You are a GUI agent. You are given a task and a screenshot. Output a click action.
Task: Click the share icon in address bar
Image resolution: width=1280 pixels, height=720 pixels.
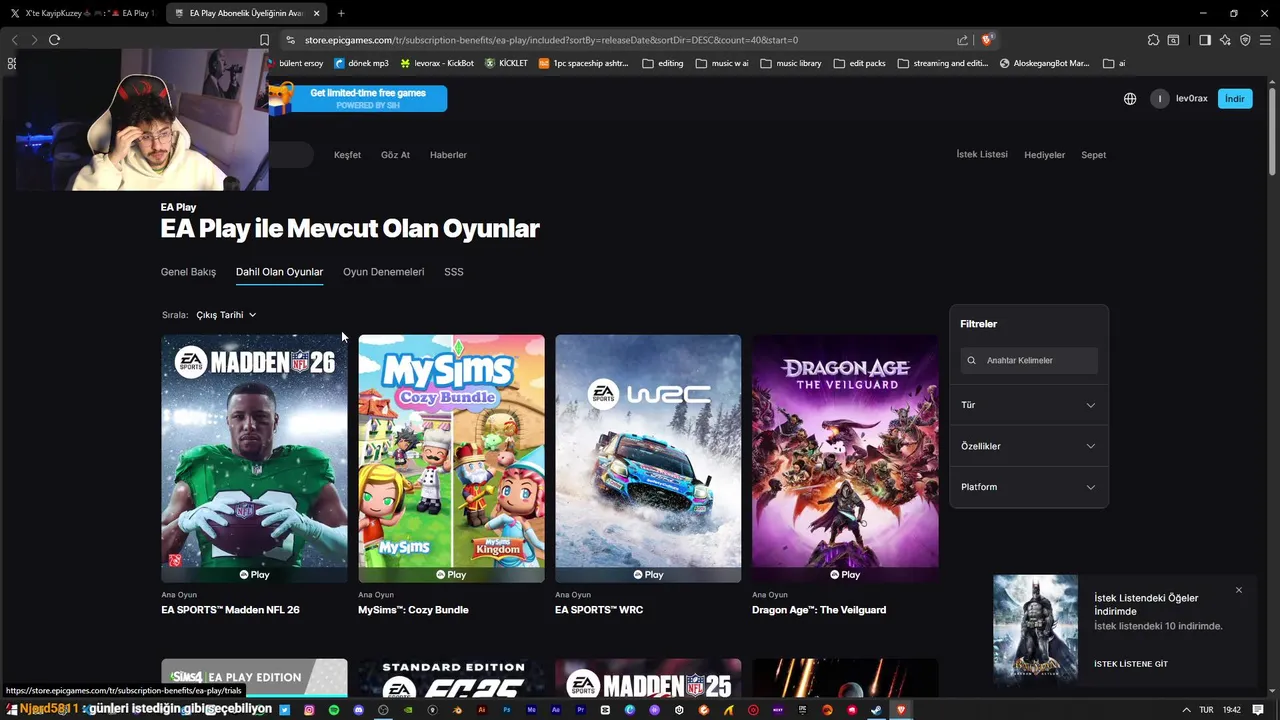tap(962, 40)
